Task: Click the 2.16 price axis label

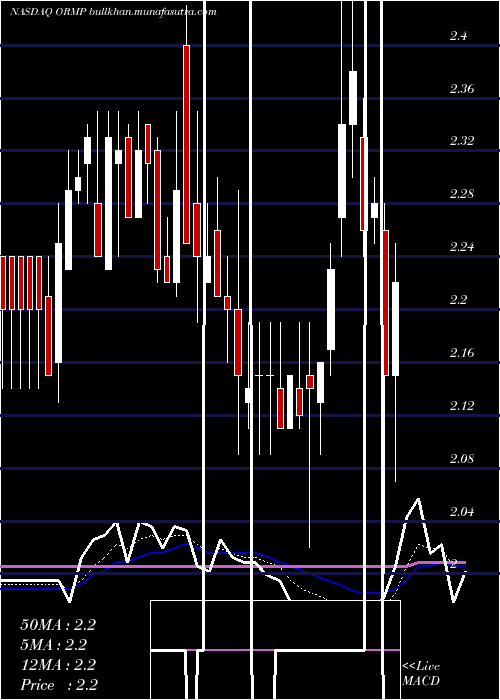Action: click(x=462, y=353)
